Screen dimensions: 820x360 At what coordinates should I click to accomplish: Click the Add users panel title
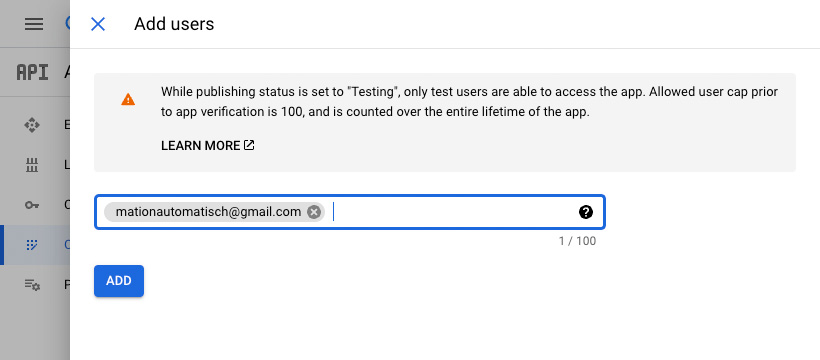click(x=174, y=24)
